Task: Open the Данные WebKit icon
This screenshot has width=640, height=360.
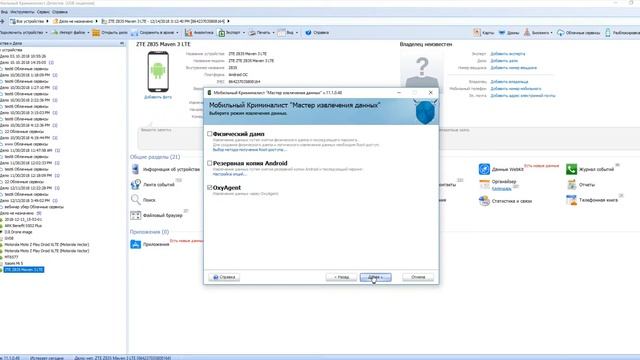Action: pyautogui.click(x=484, y=169)
